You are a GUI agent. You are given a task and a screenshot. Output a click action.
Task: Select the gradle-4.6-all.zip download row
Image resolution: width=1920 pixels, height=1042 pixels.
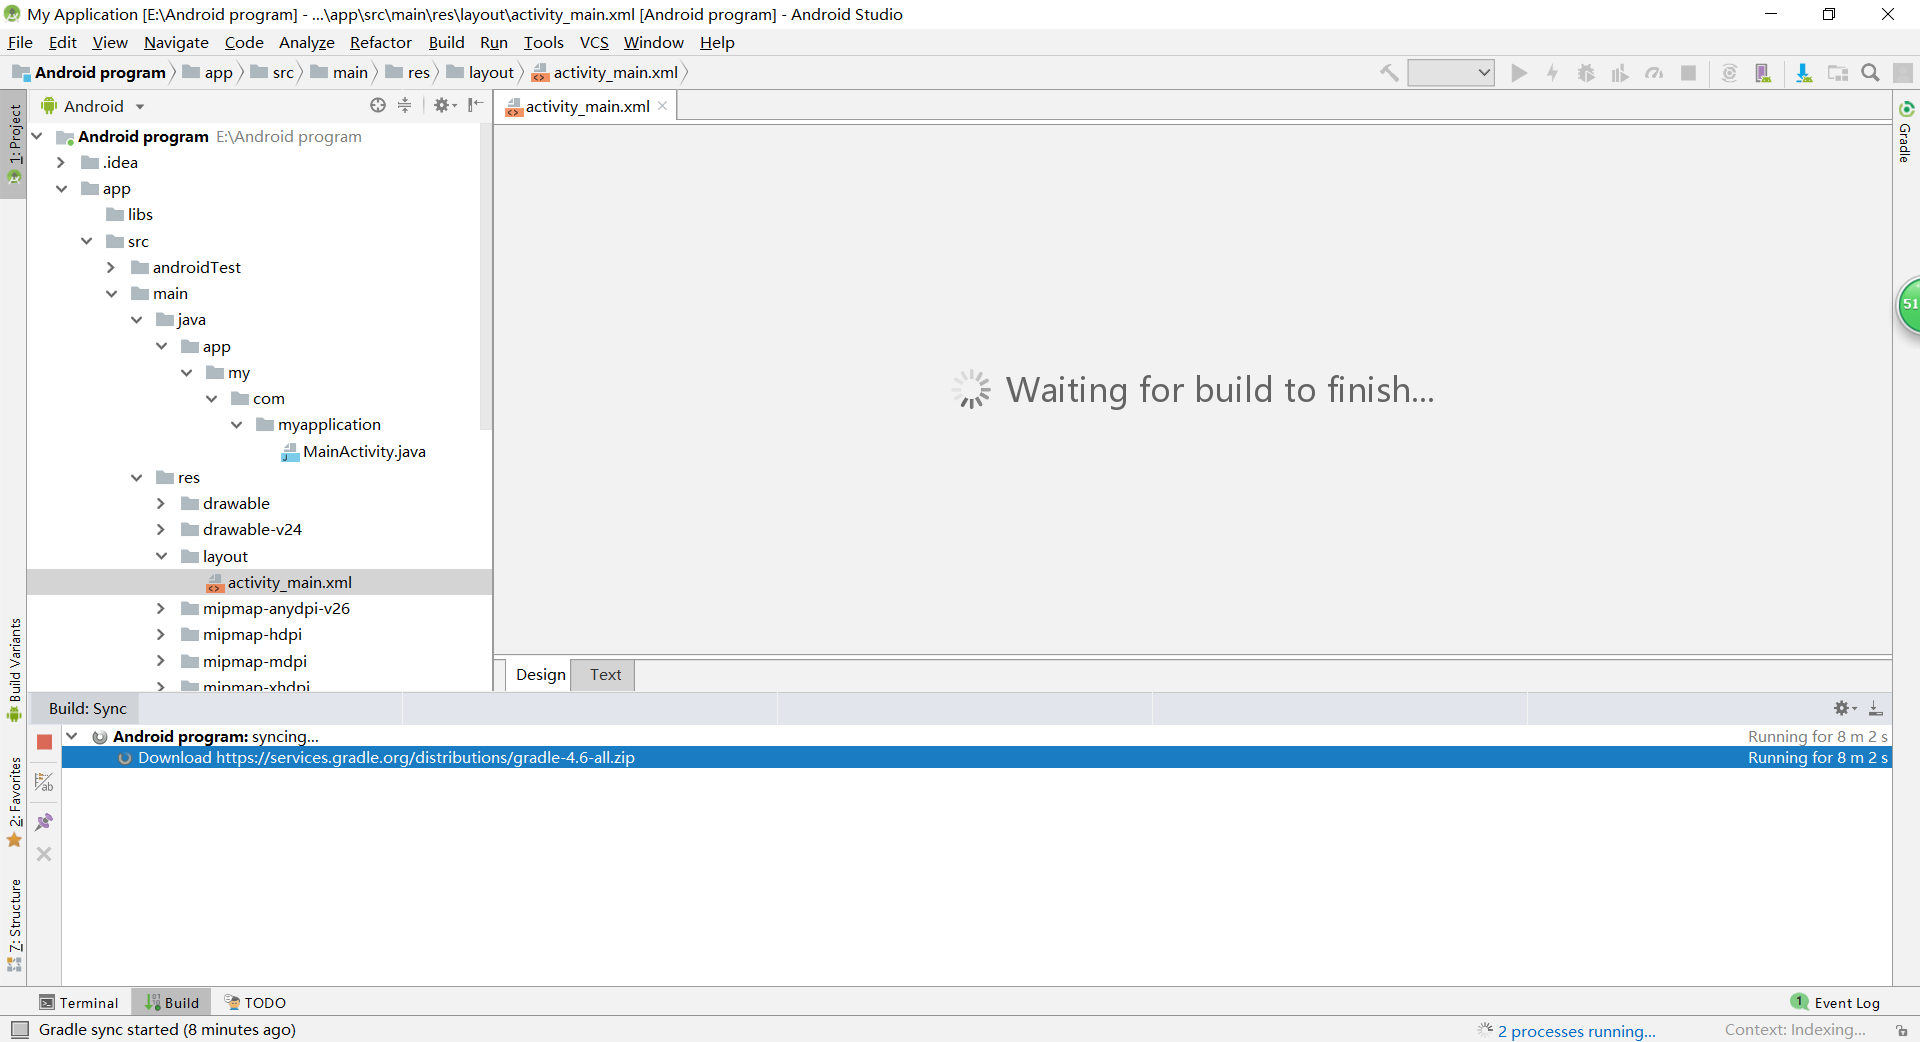[x=976, y=758]
